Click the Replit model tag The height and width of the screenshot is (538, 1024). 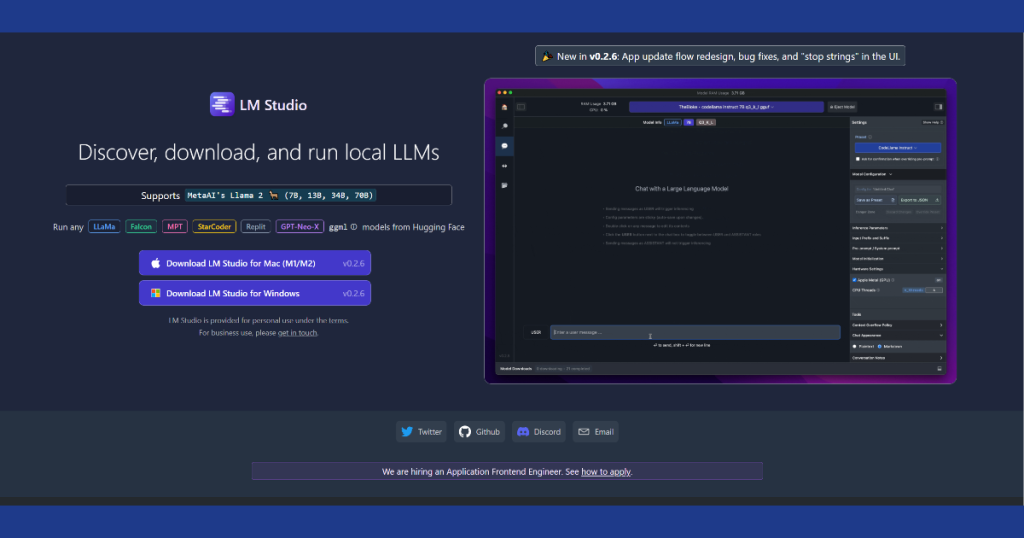coord(256,227)
